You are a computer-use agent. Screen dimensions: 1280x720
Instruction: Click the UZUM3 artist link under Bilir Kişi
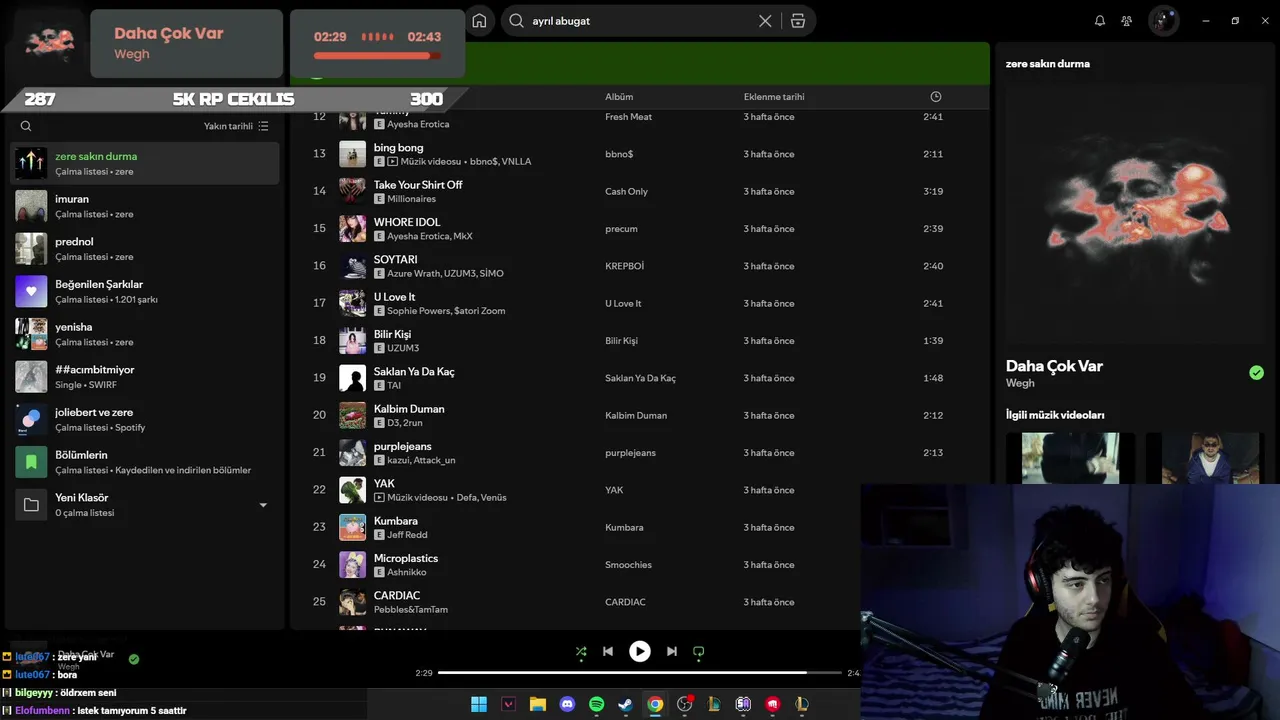coord(403,348)
